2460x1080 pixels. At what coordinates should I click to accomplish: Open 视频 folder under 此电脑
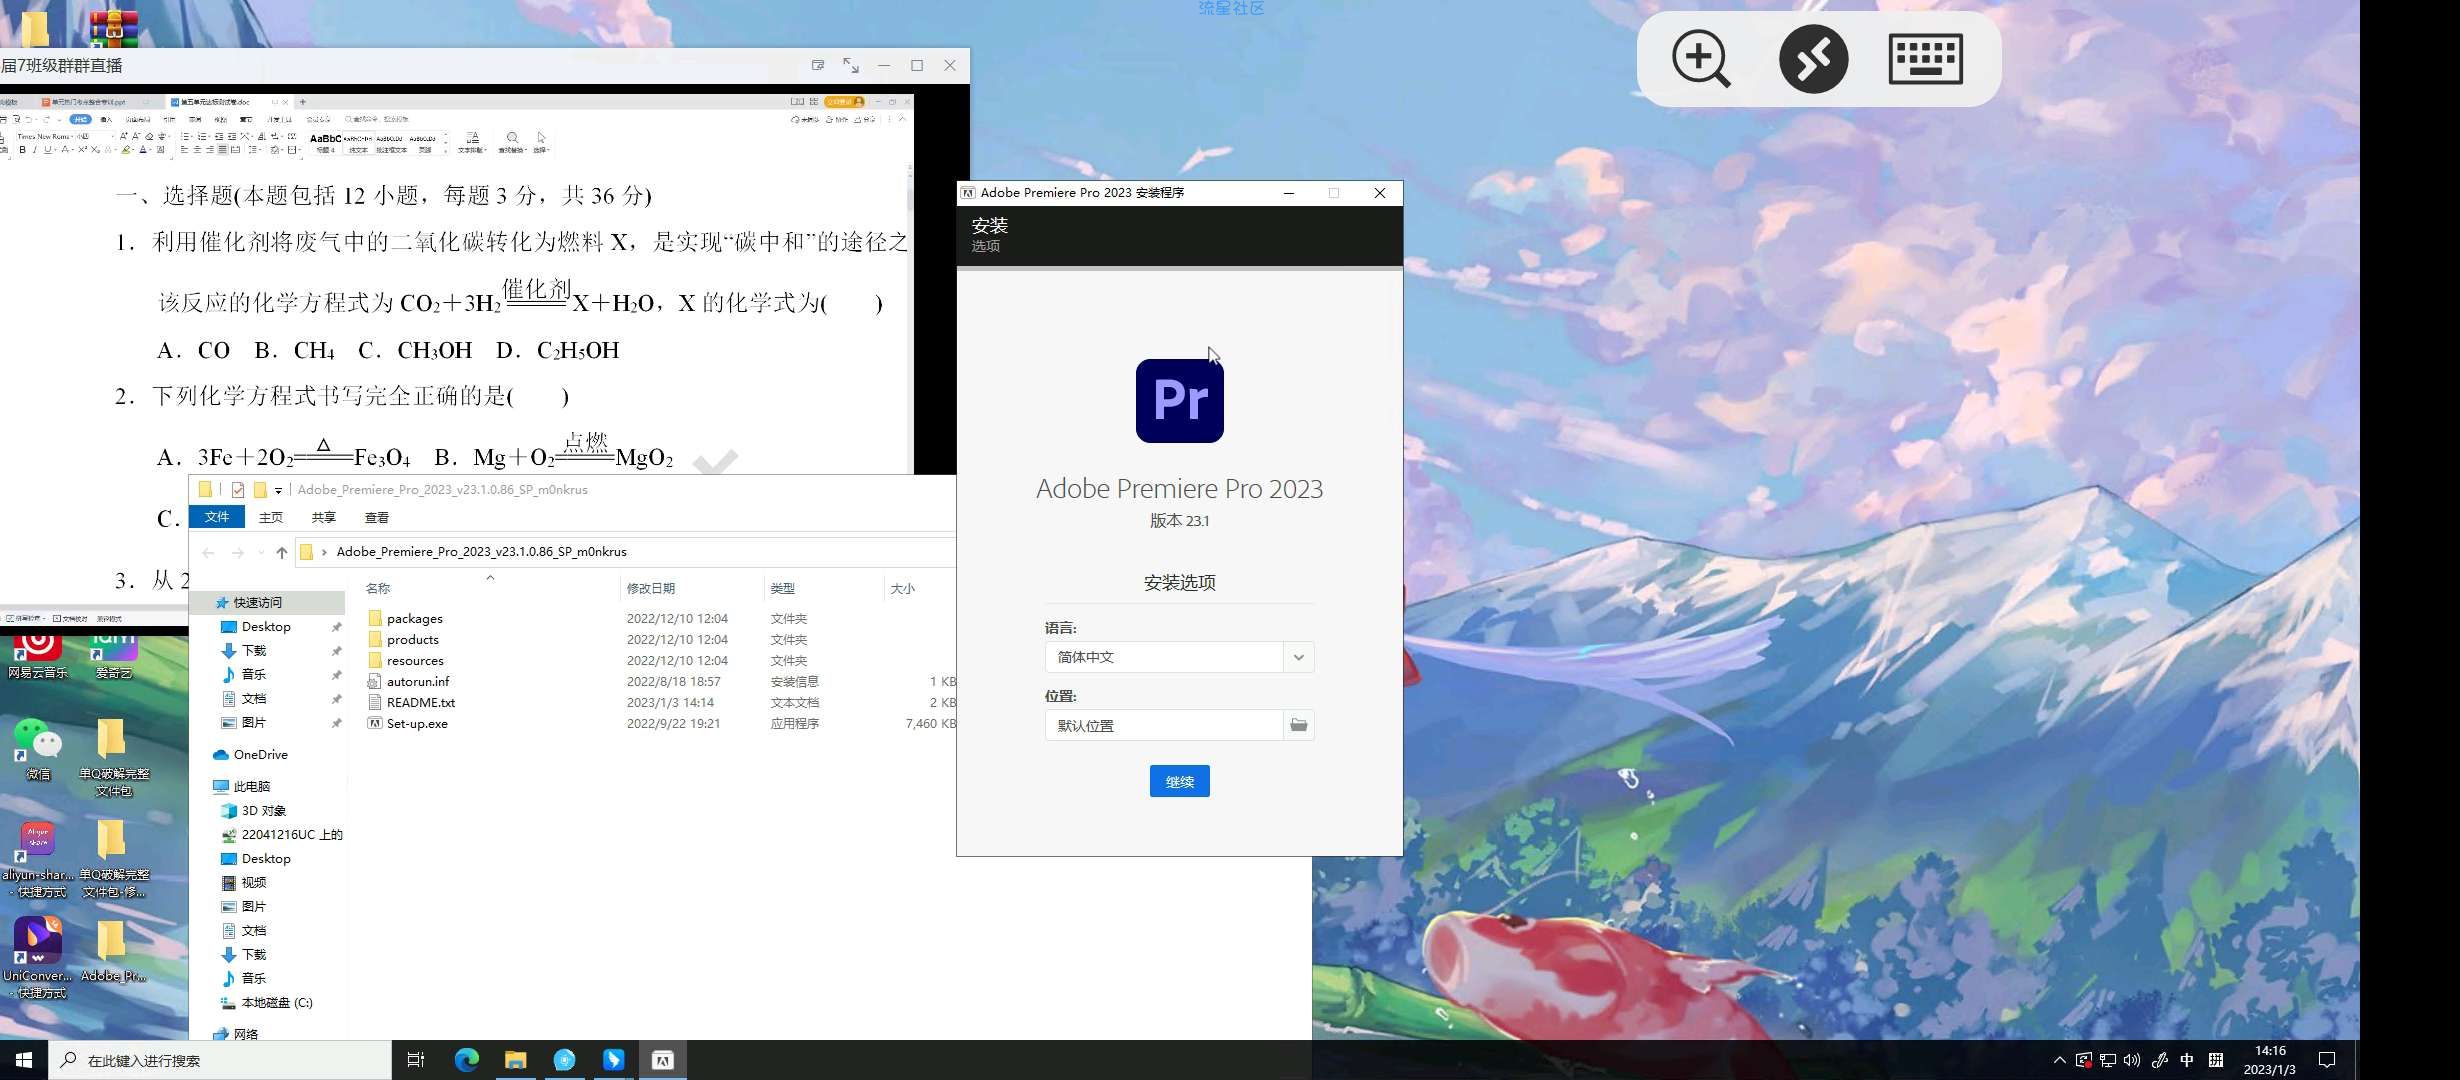point(253,883)
